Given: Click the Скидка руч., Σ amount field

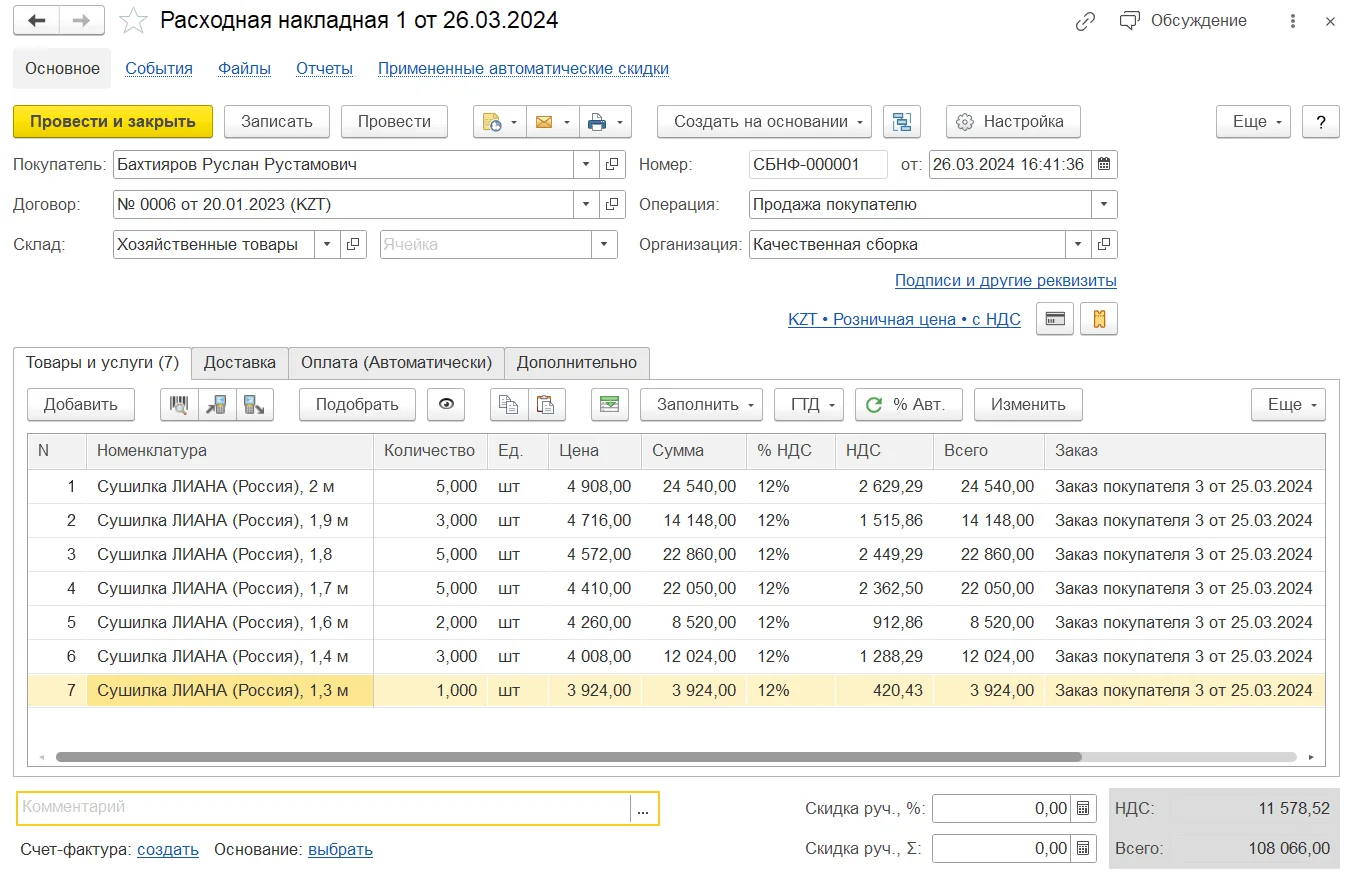Looking at the screenshot, I should (1001, 849).
